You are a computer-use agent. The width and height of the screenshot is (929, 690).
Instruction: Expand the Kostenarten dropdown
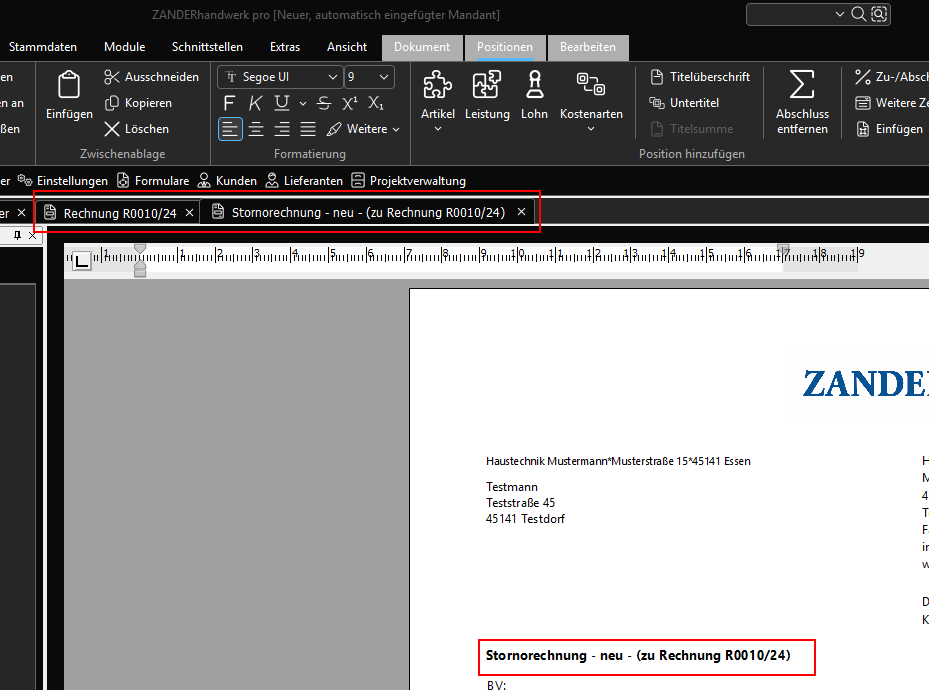(x=590, y=128)
